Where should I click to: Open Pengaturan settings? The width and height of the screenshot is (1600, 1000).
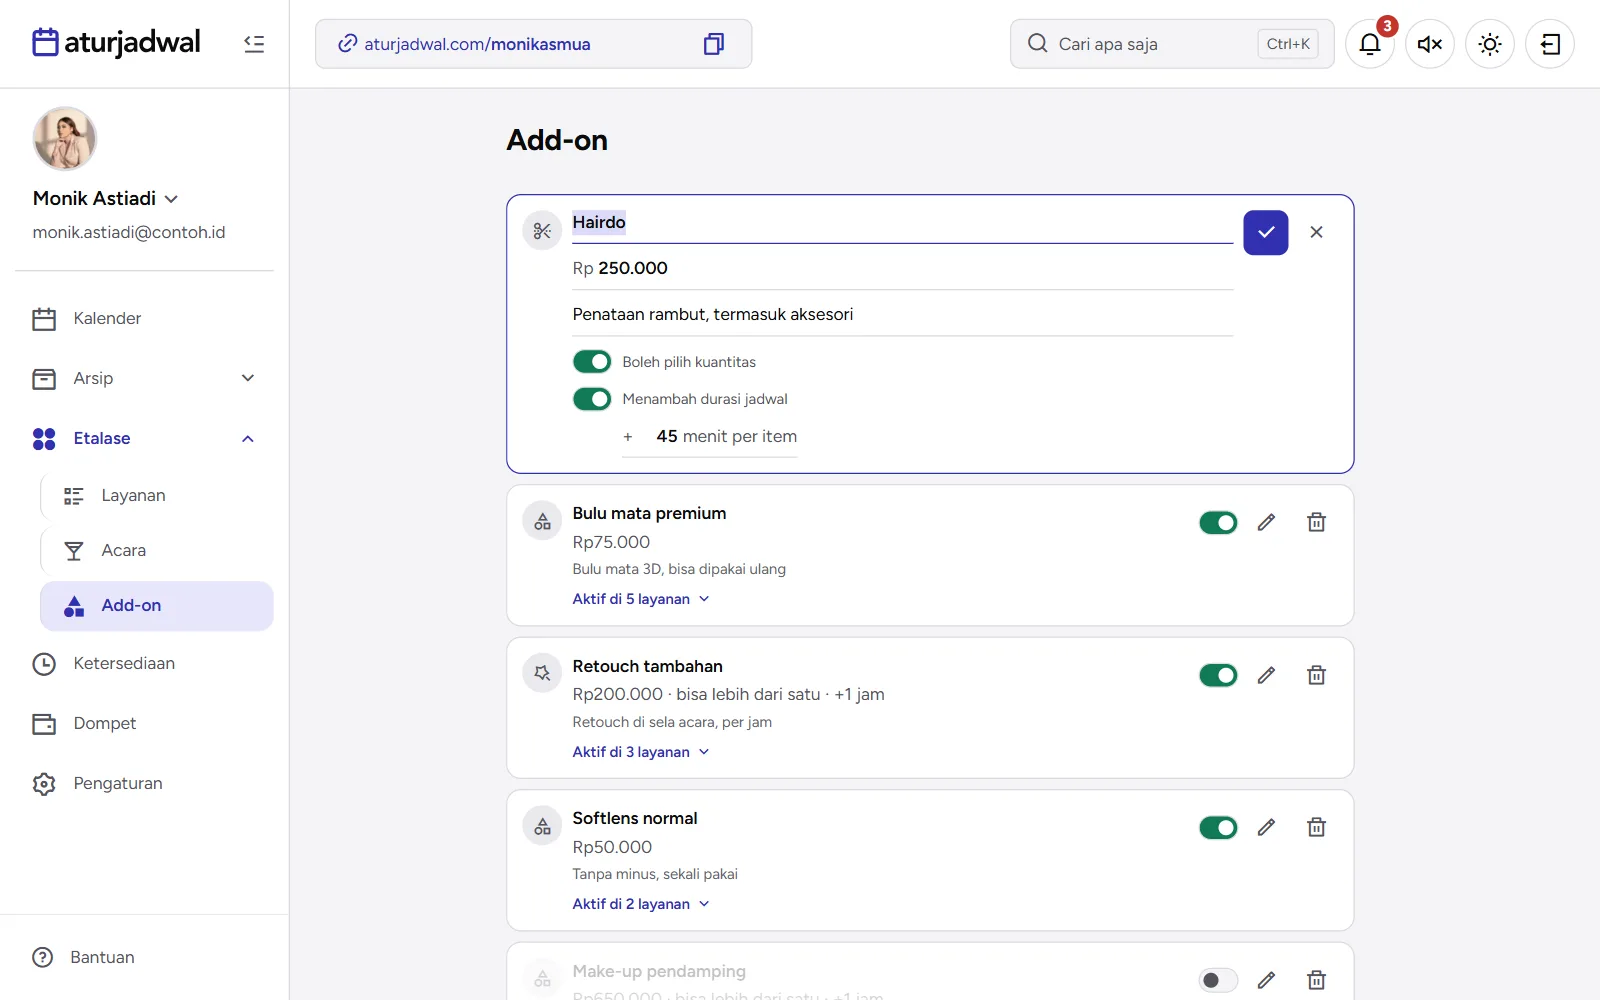point(144,783)
